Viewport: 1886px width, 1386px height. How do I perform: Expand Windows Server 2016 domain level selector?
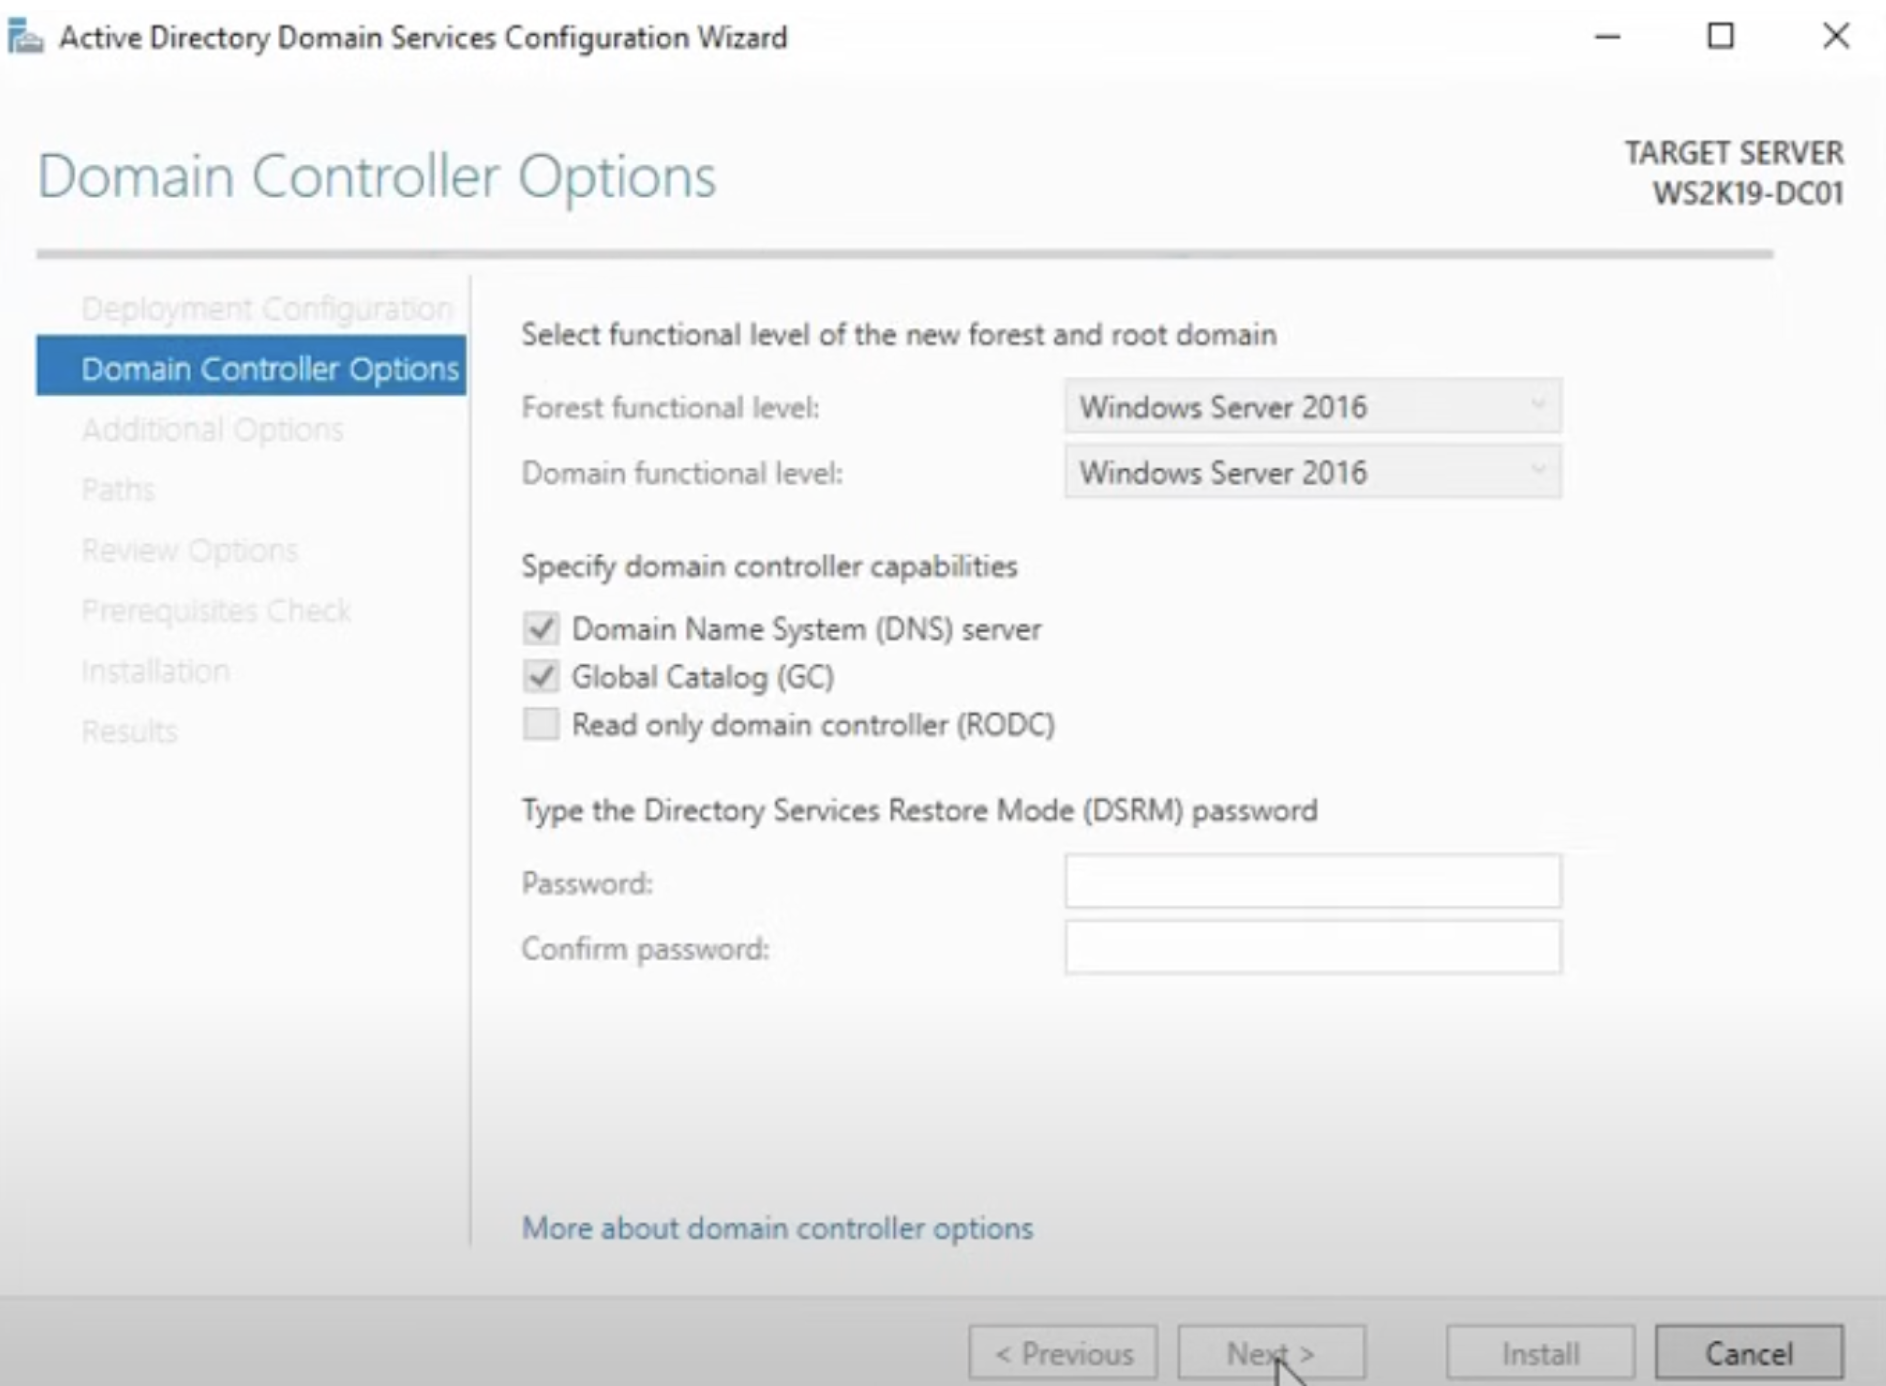pyautogui.click(x=1537, y=472)
